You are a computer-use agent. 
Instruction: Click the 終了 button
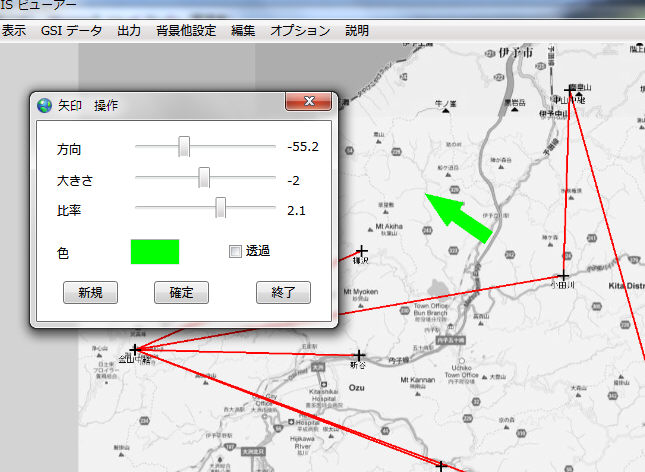[x=283, y=293]
